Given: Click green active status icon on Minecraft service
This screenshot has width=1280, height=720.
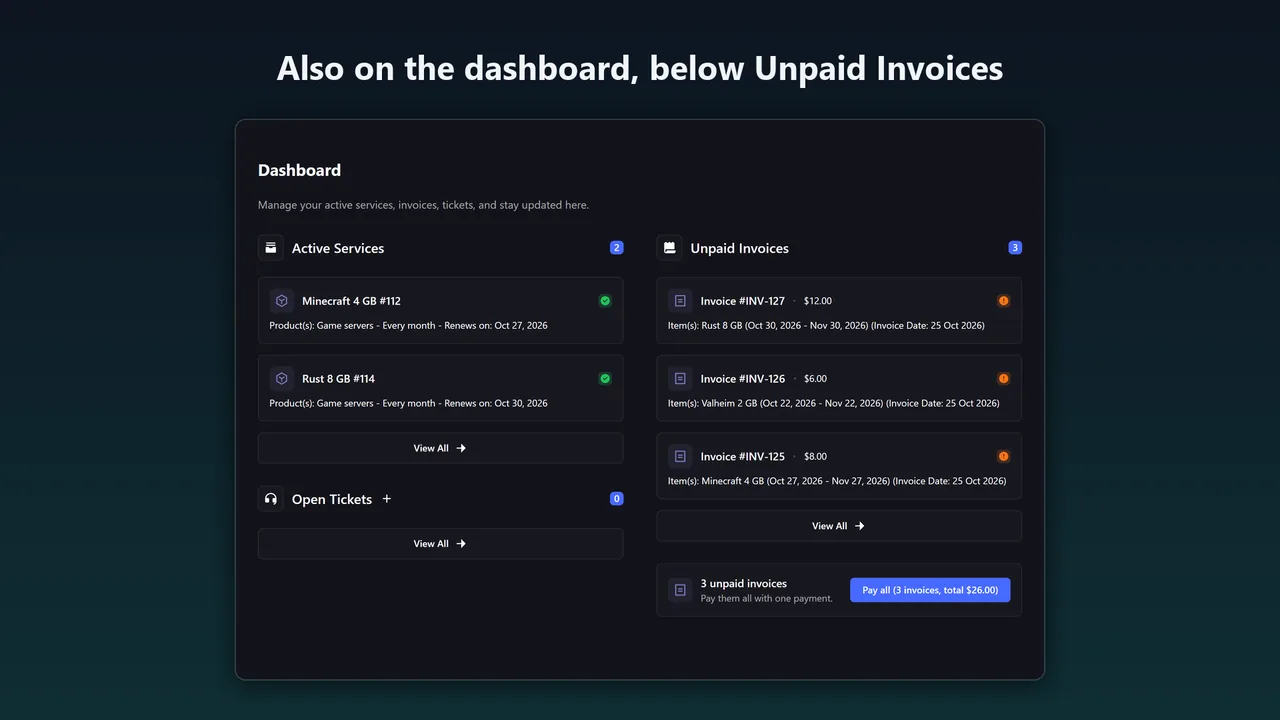Looking at the screenshot, I should pos(605,301).
